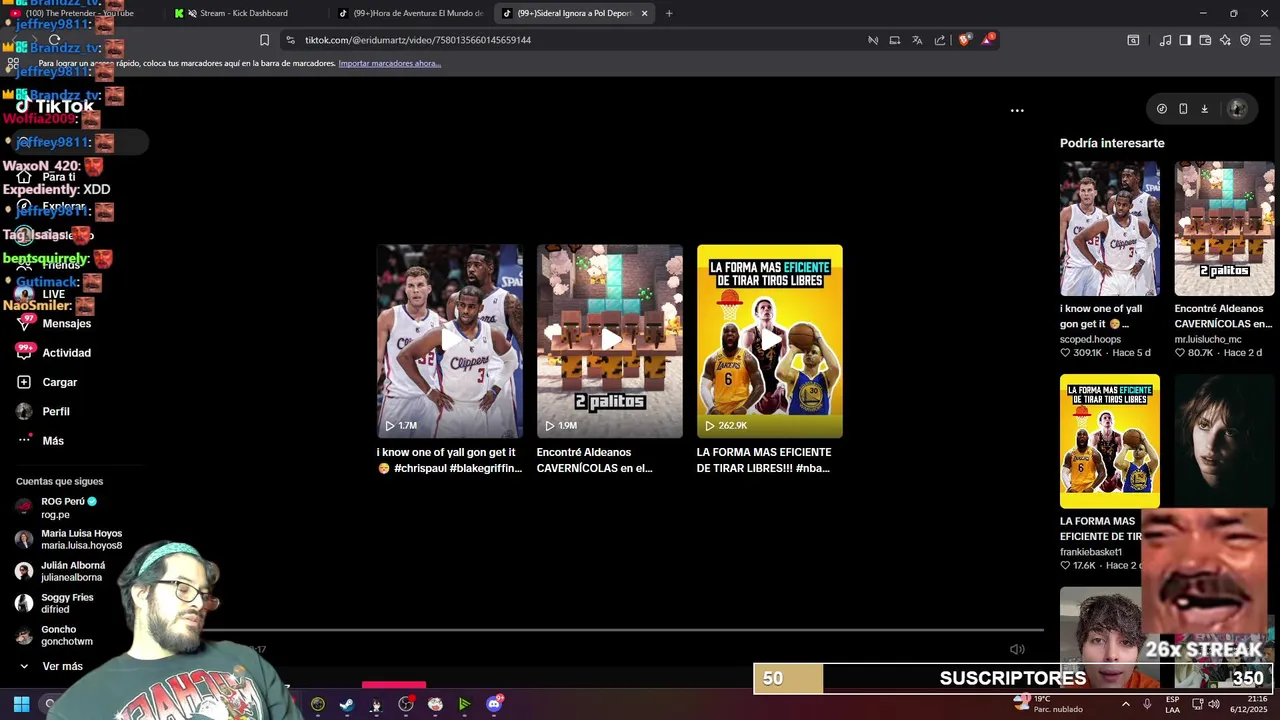Click the translate page icon in address bar
The image size is (1280, 720).
[917, 40]
